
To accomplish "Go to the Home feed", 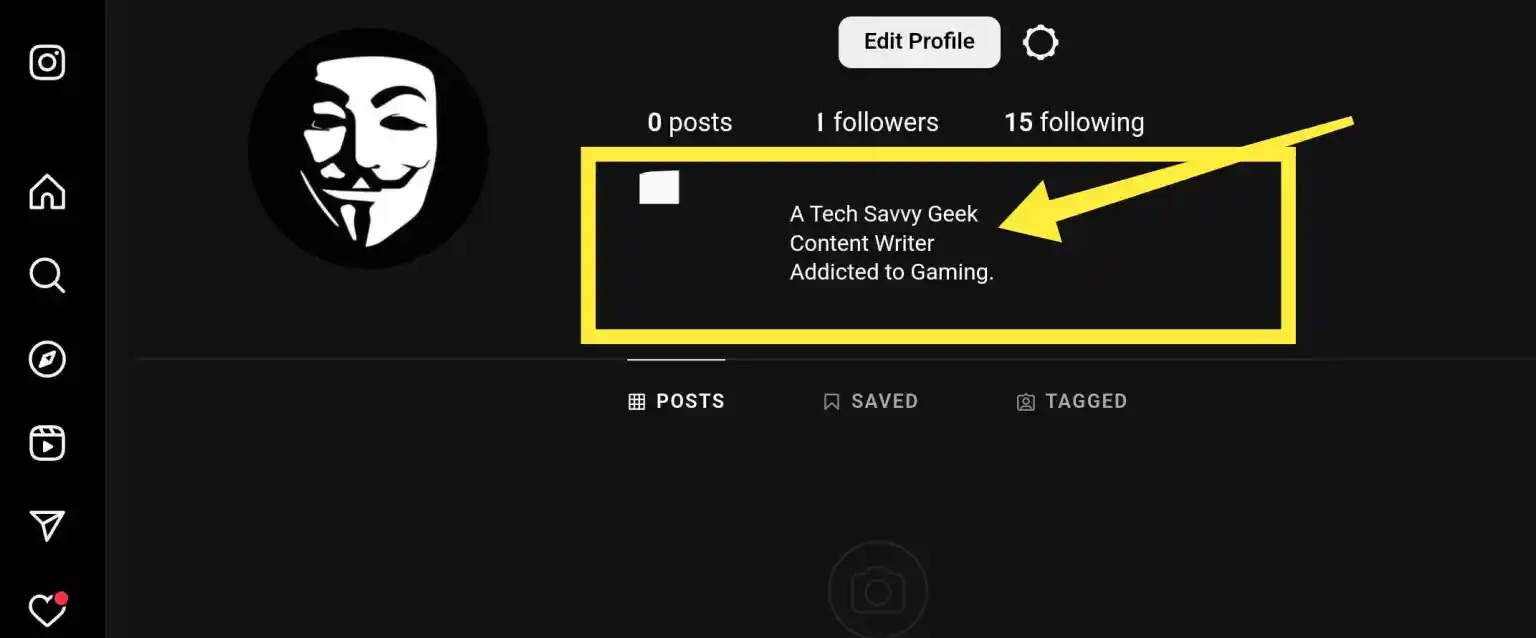I will tap(47, 192).
